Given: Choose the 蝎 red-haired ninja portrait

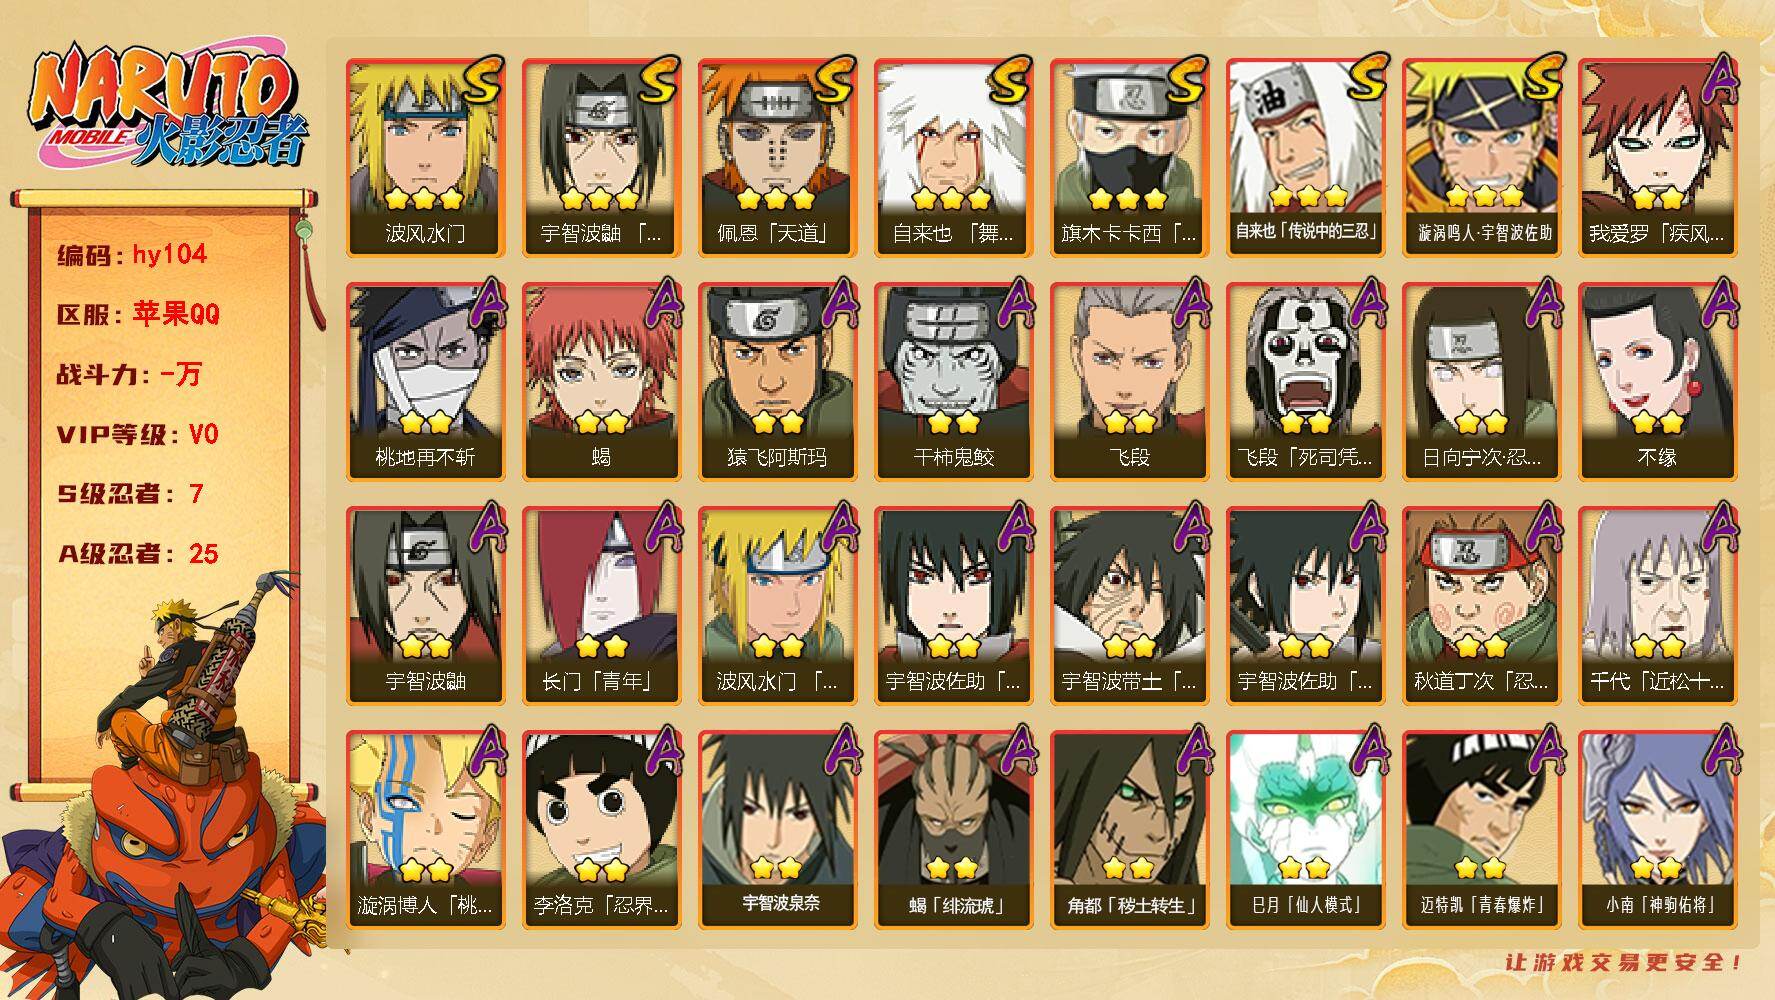Looking at the screenshot, I should 601,381.
